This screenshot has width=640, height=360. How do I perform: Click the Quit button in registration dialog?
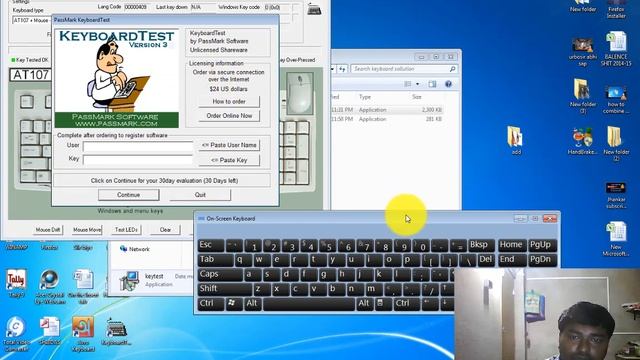[200, 195]
